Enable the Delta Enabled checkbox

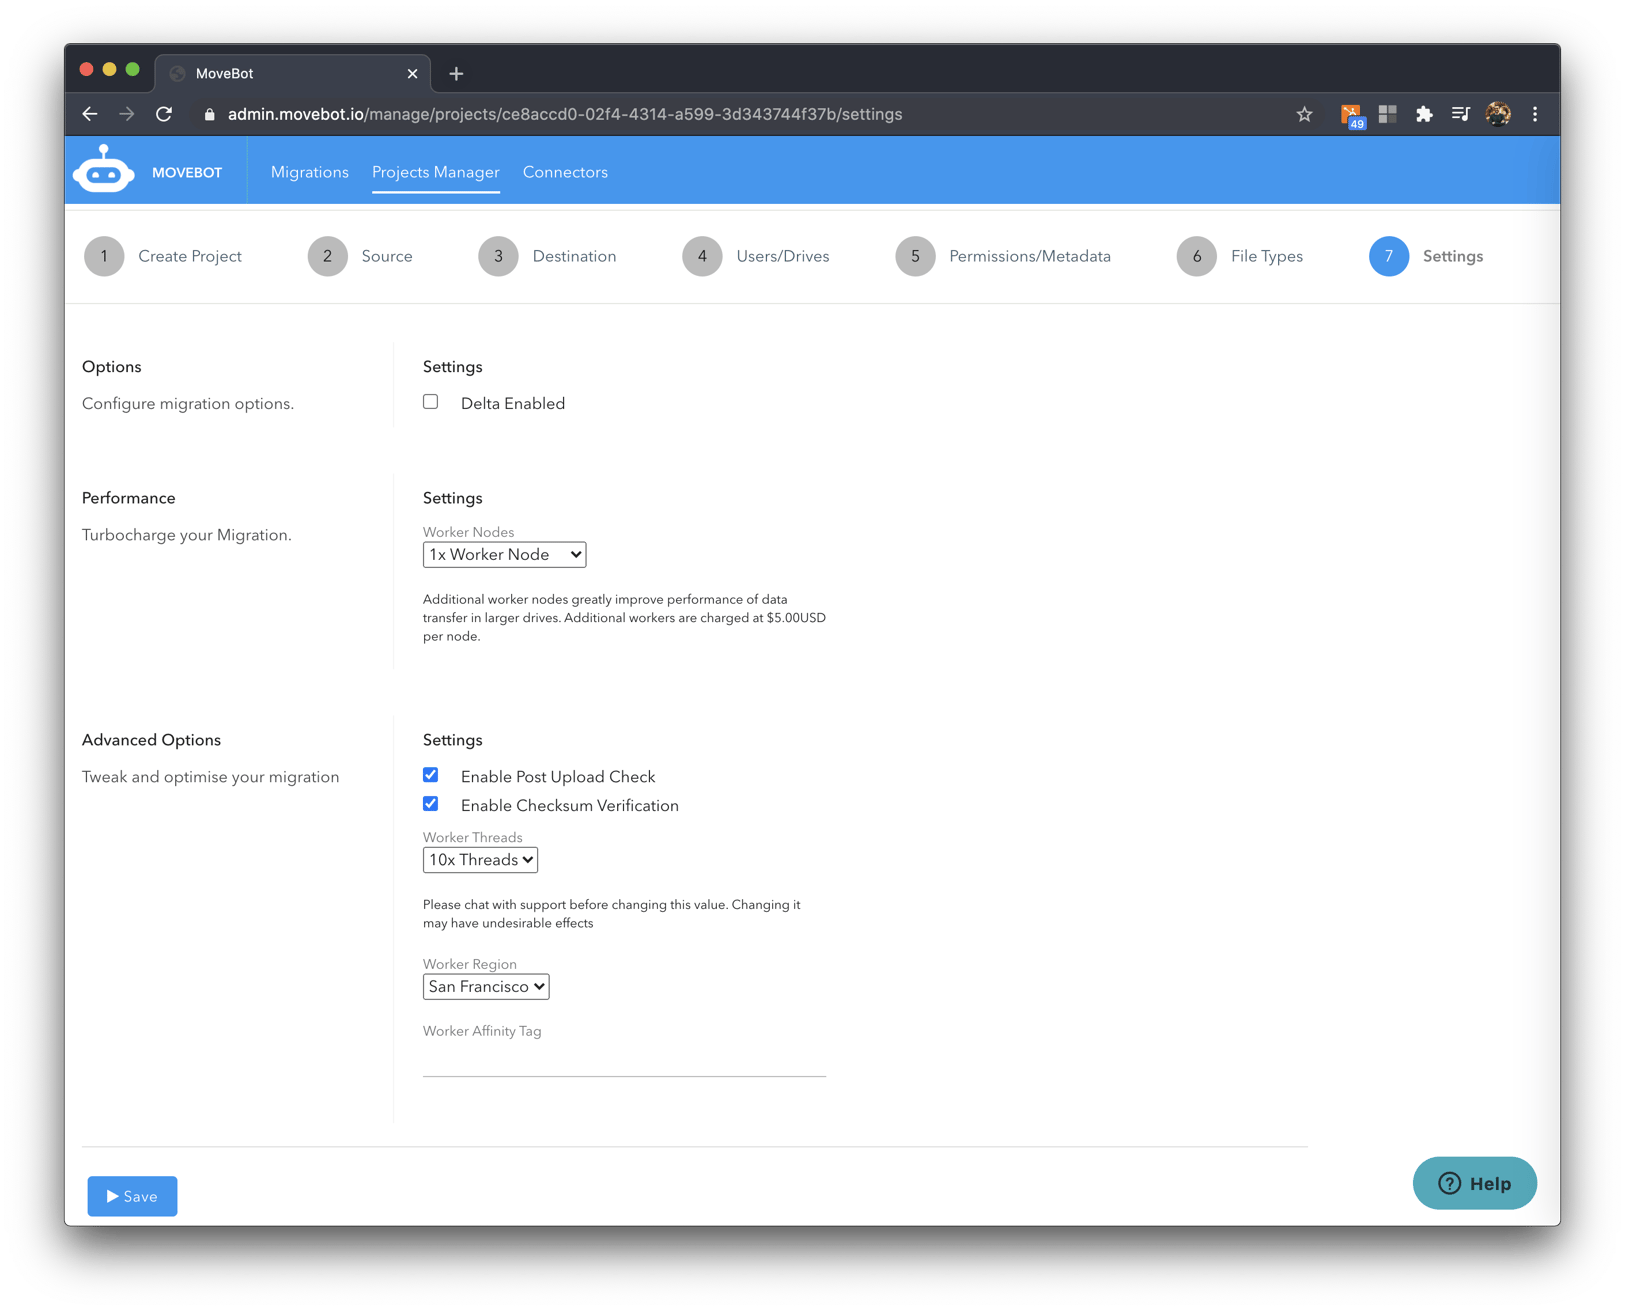tap(430, 401)
